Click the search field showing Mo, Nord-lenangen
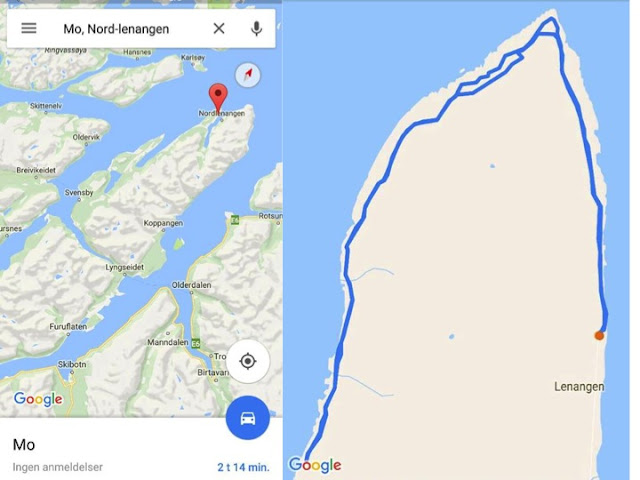The image size is (640, 480). [x=116, y=29]
